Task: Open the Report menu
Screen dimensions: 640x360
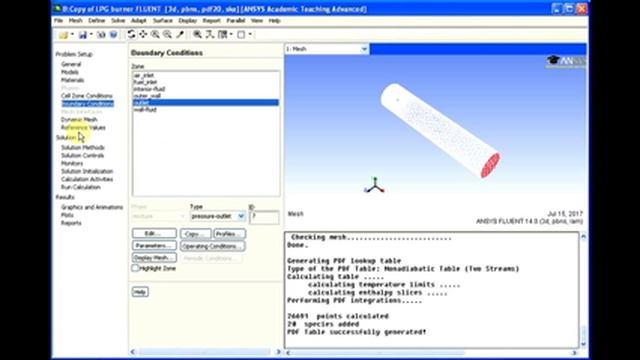Action: (211, 20)
